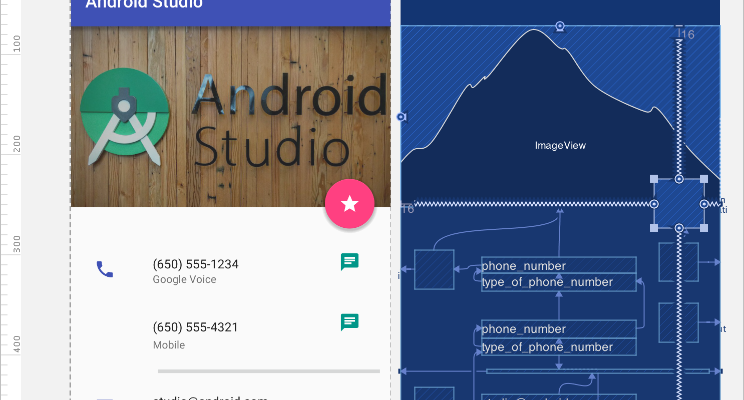Click right anchor of selected blueprint FAB

point(704,204)
